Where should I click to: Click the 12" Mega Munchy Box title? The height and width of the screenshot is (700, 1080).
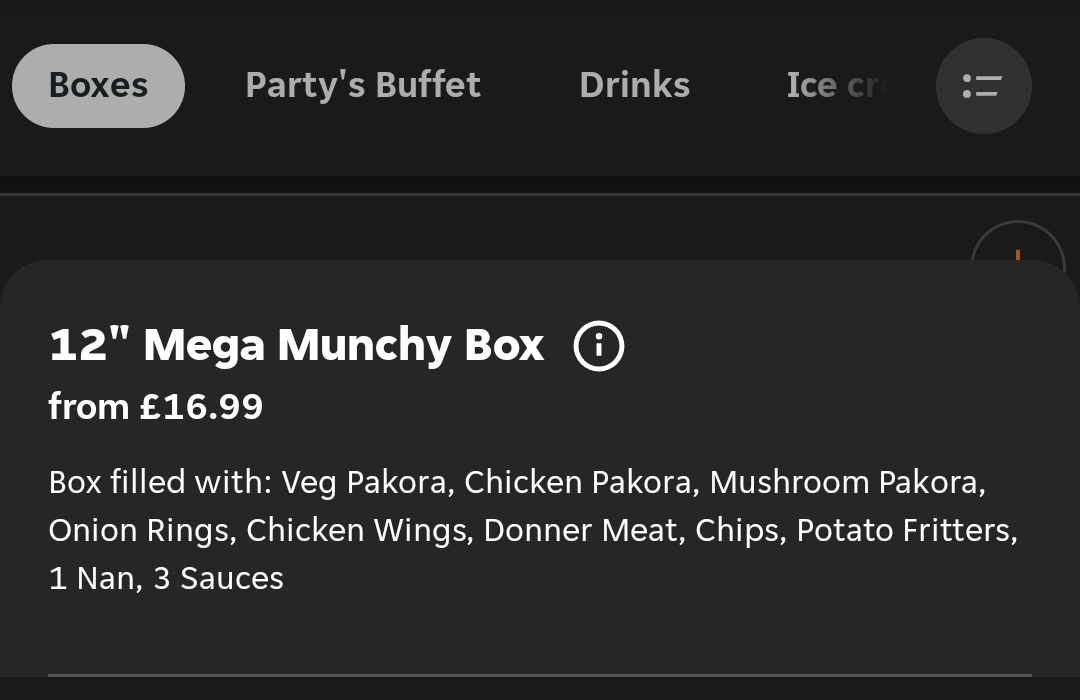click(x=296, y=346)
